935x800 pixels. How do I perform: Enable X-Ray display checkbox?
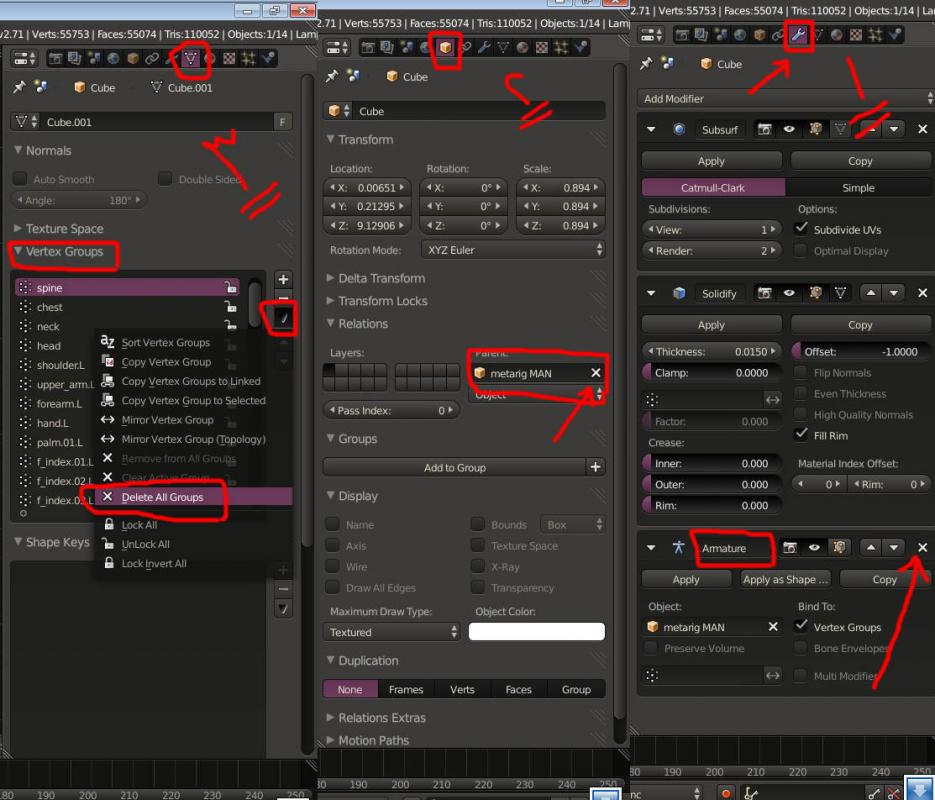point(477,566)
